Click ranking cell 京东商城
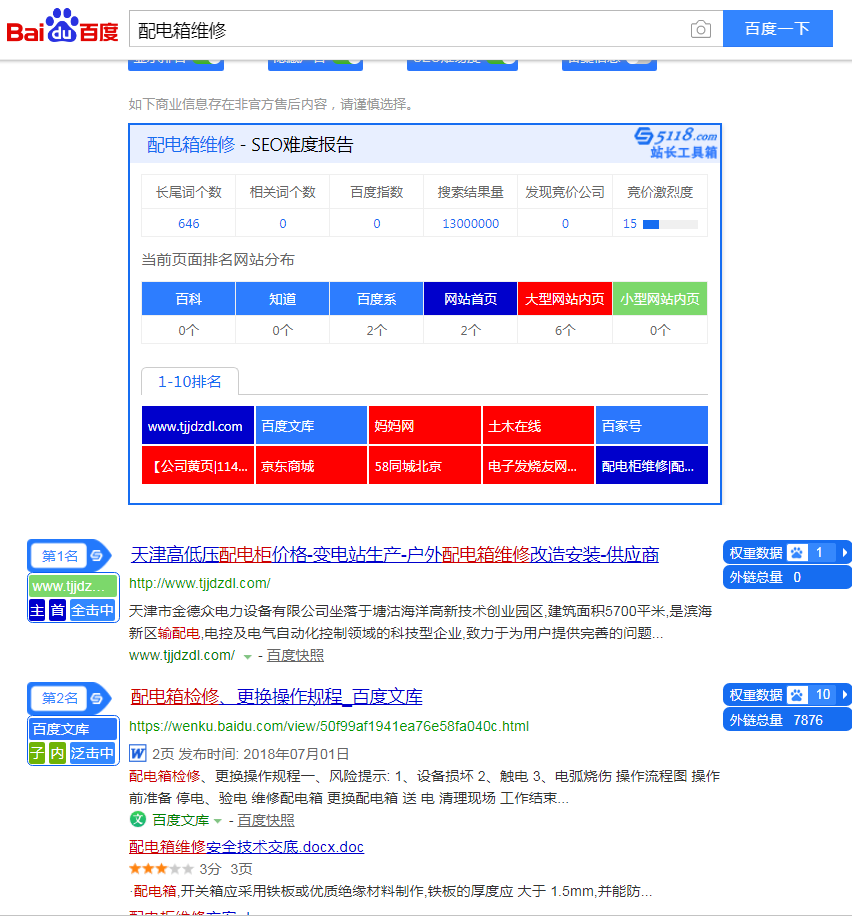This screenshot has width=852, height=922. click(311, 465)
